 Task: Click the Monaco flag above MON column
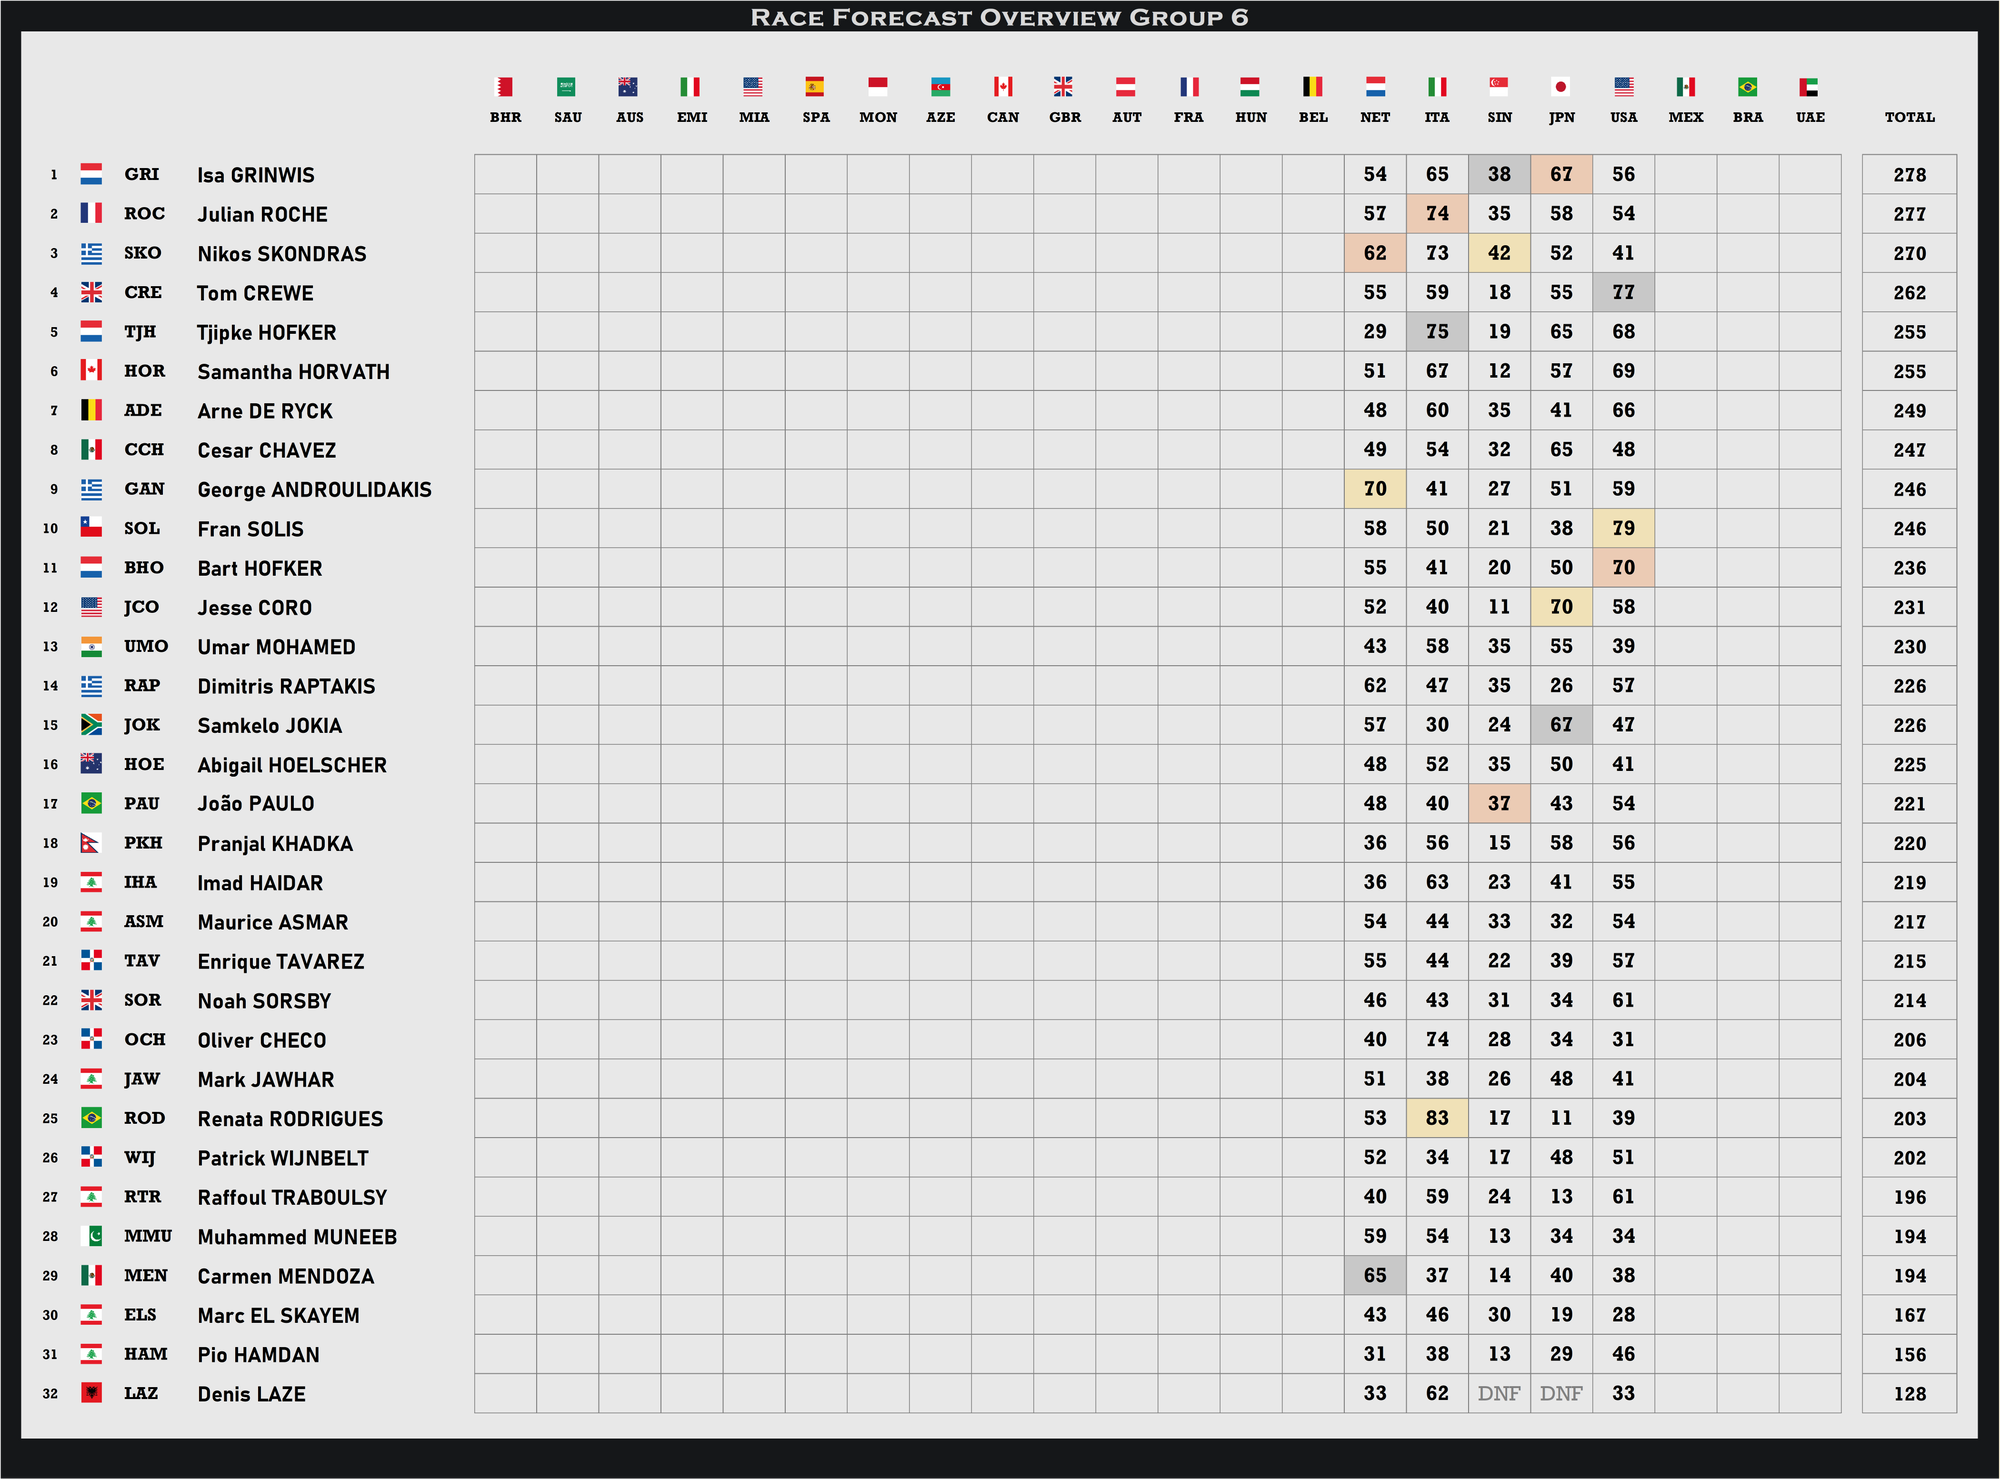point(877,87)
